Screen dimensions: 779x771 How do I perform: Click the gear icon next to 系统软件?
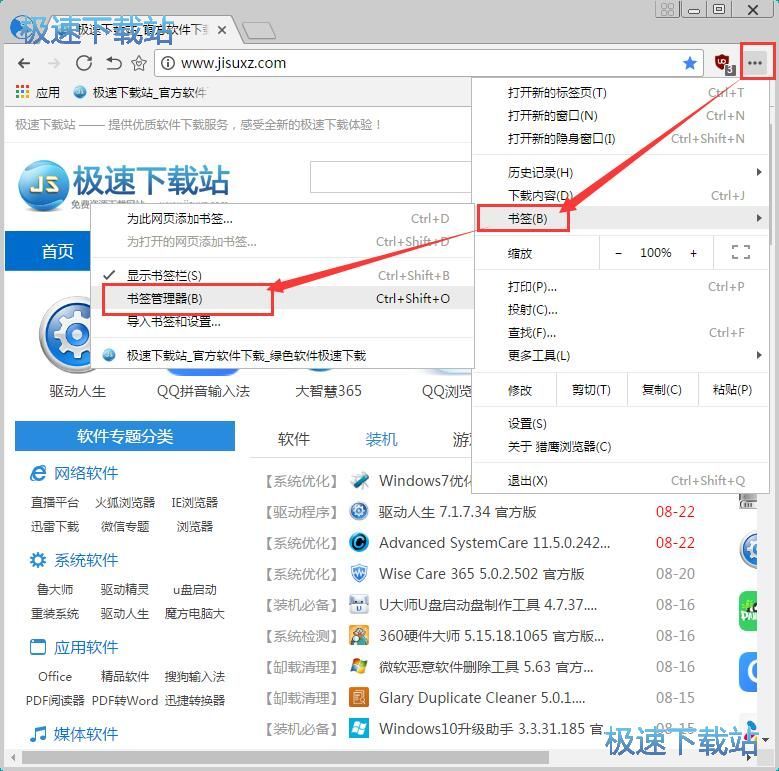tap(38, 560)
